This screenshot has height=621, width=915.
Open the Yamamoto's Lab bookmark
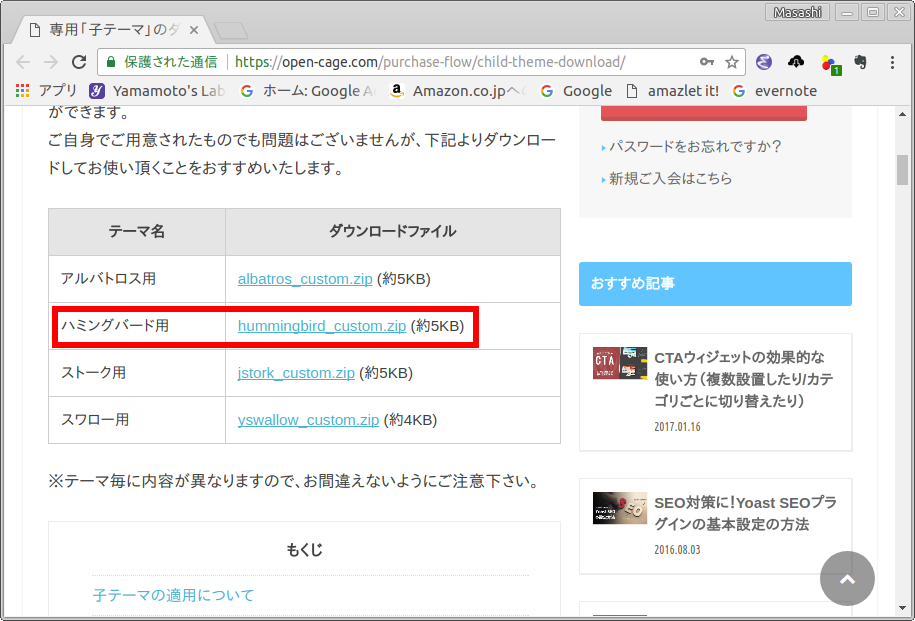[158, 91]
